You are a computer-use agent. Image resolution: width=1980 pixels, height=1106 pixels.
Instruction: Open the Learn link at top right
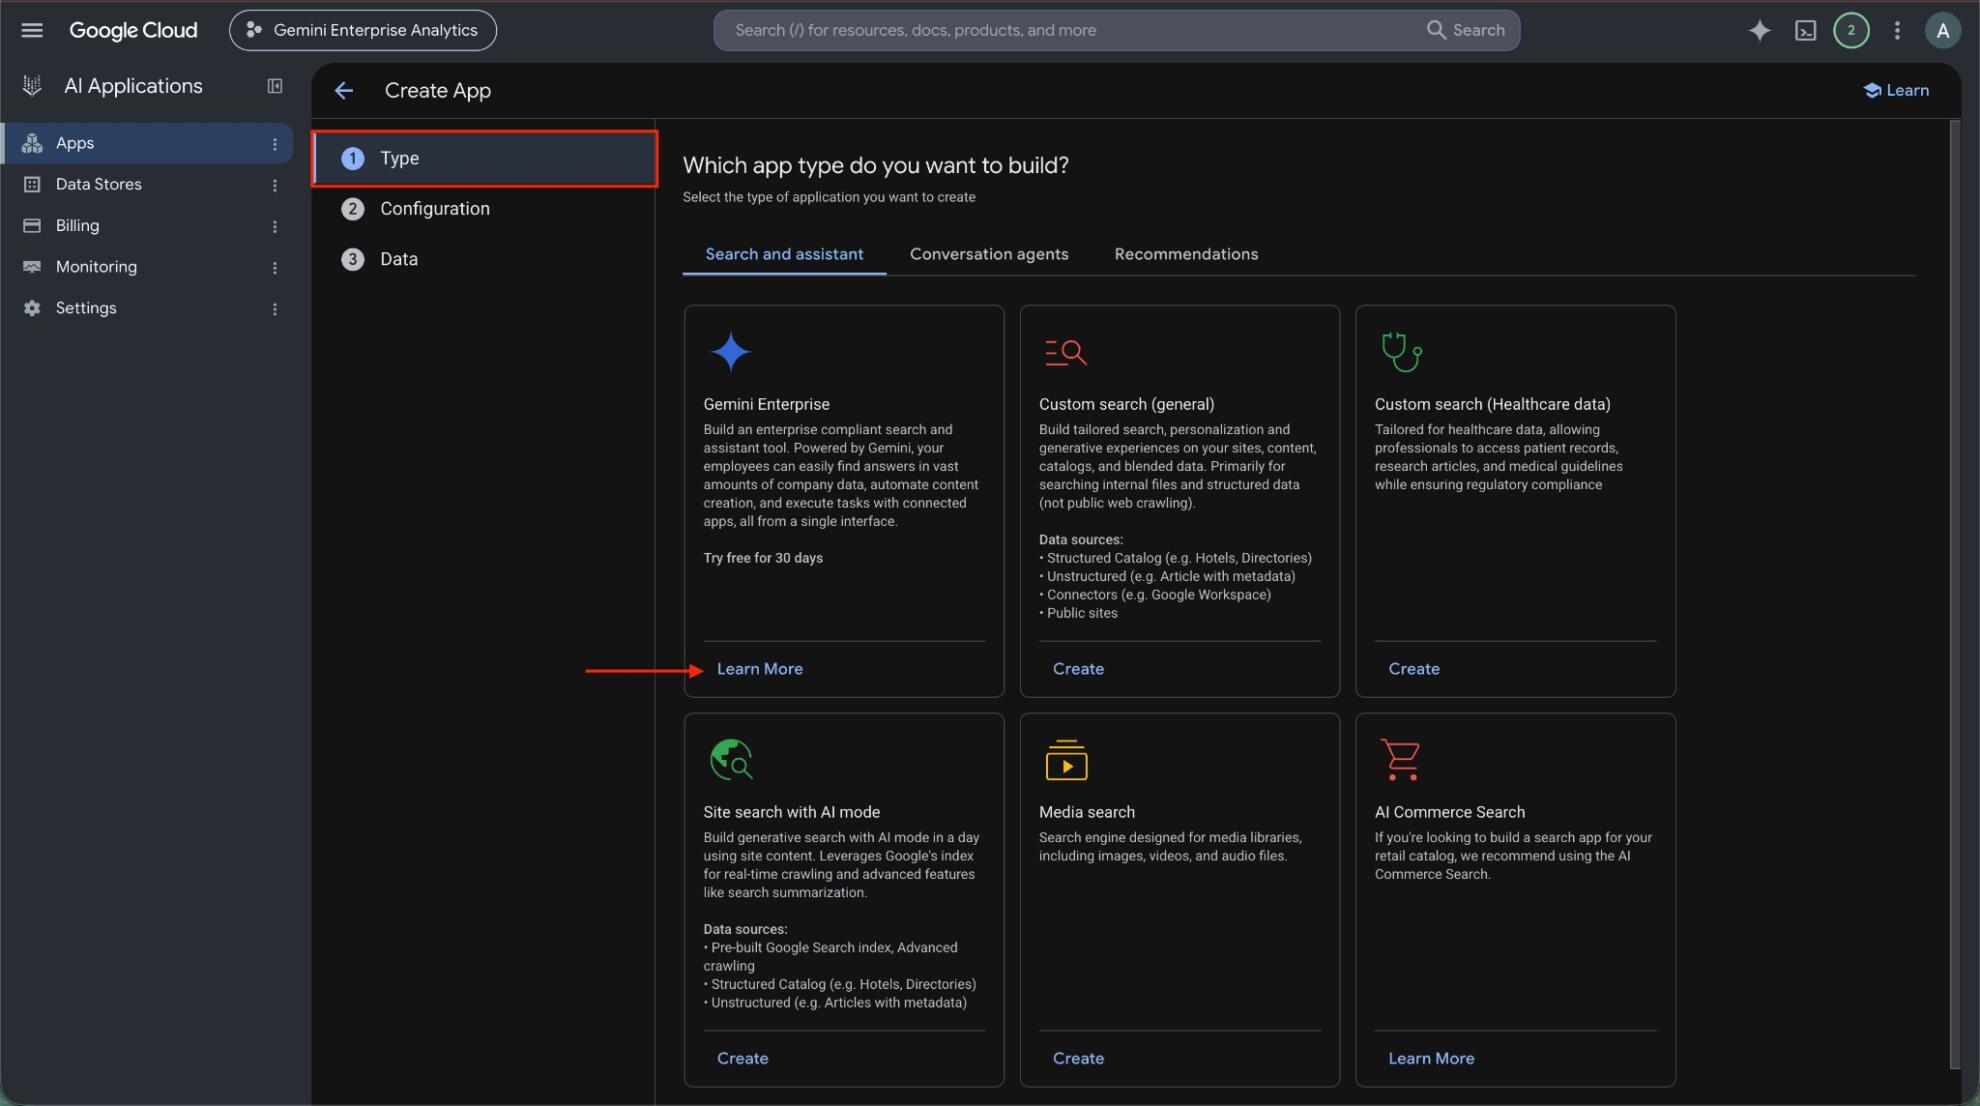pyautogui.click(x=1896, y=90)
